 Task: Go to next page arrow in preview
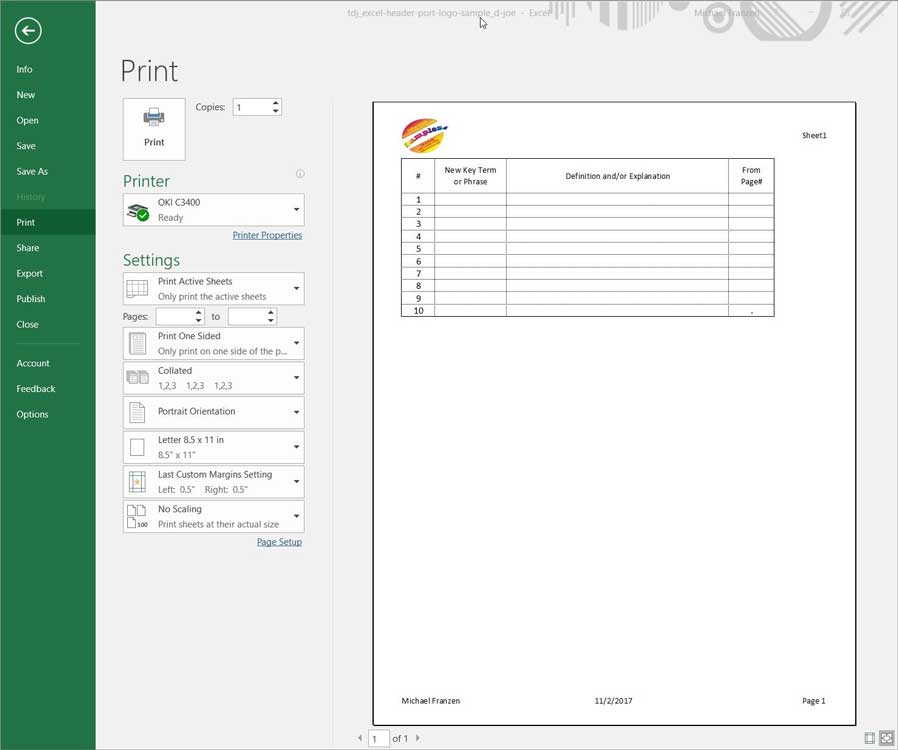coord(418,739)
